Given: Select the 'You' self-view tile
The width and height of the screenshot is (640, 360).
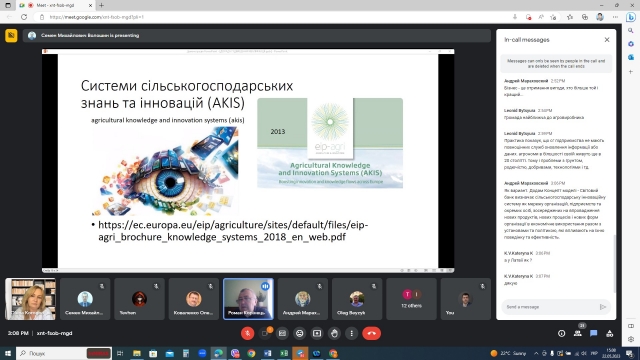Looking at the screenshot, I should tap(465, 299).
